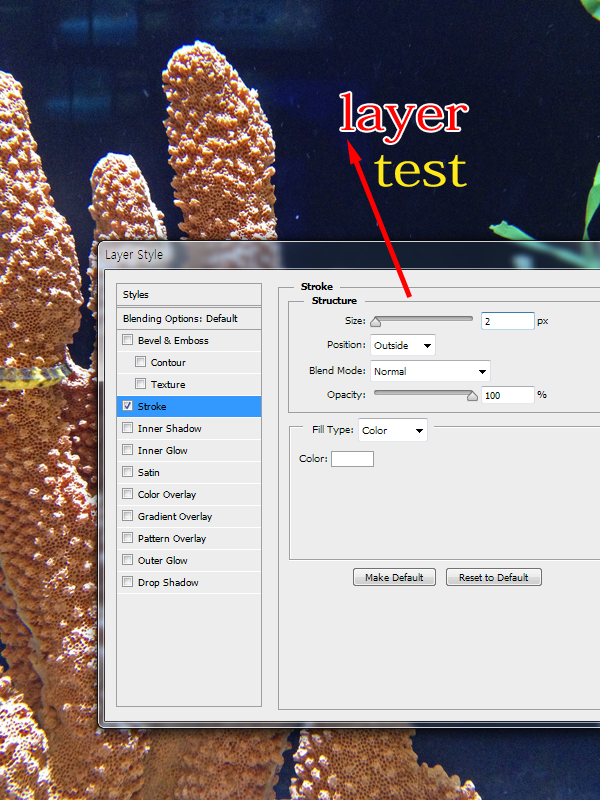Viewport: 600px width, 800px height.
Task: Open the Fill Type dropdown set to Color
Action: click(x=393, y=430)
